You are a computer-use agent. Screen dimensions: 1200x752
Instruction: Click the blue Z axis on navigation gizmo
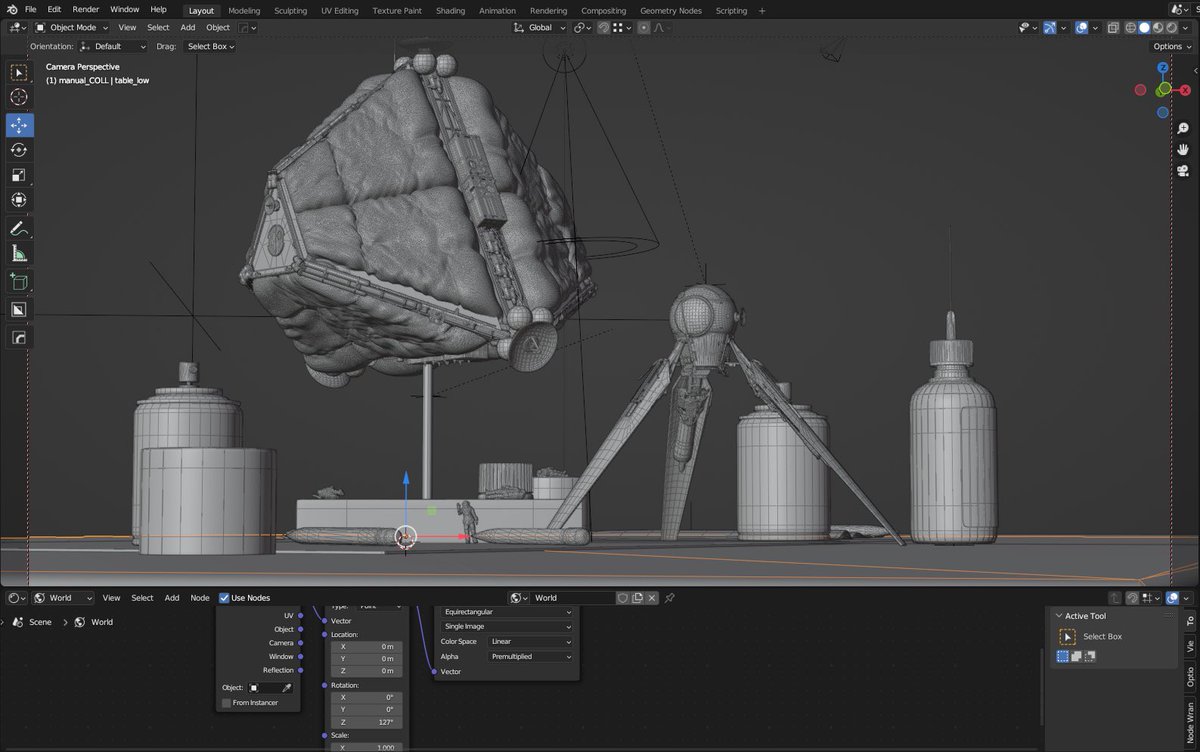click(x=1163, y=68)
